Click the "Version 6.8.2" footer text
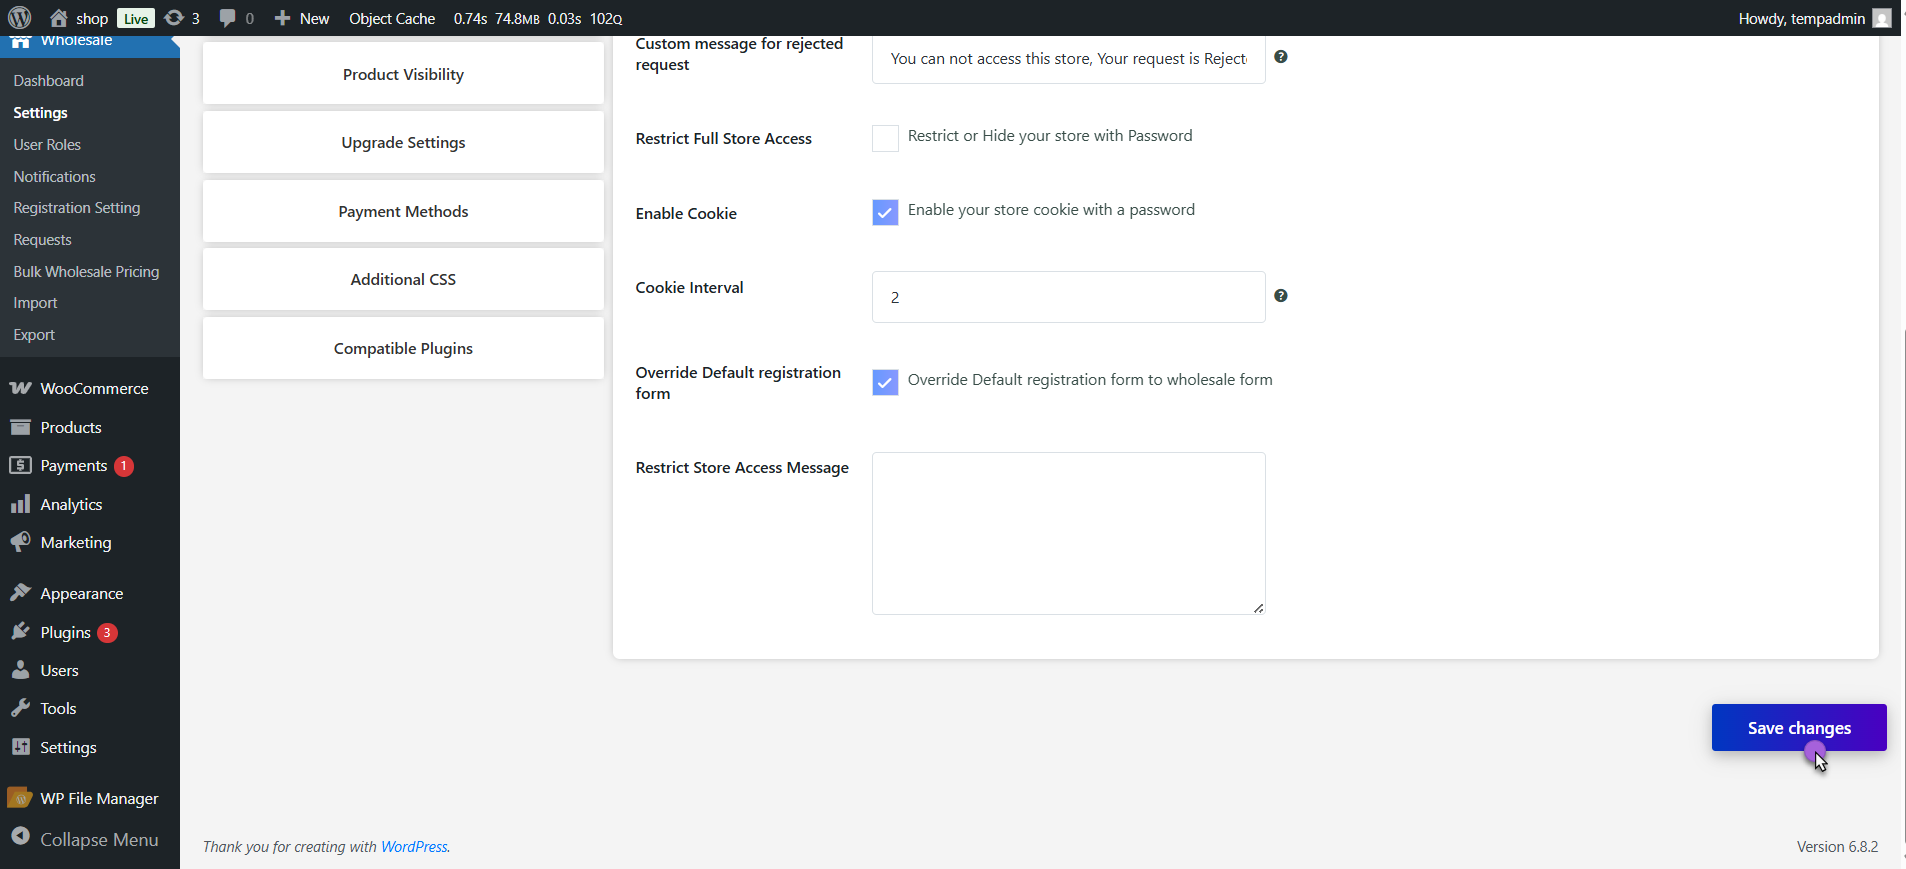 (1837, 847)
